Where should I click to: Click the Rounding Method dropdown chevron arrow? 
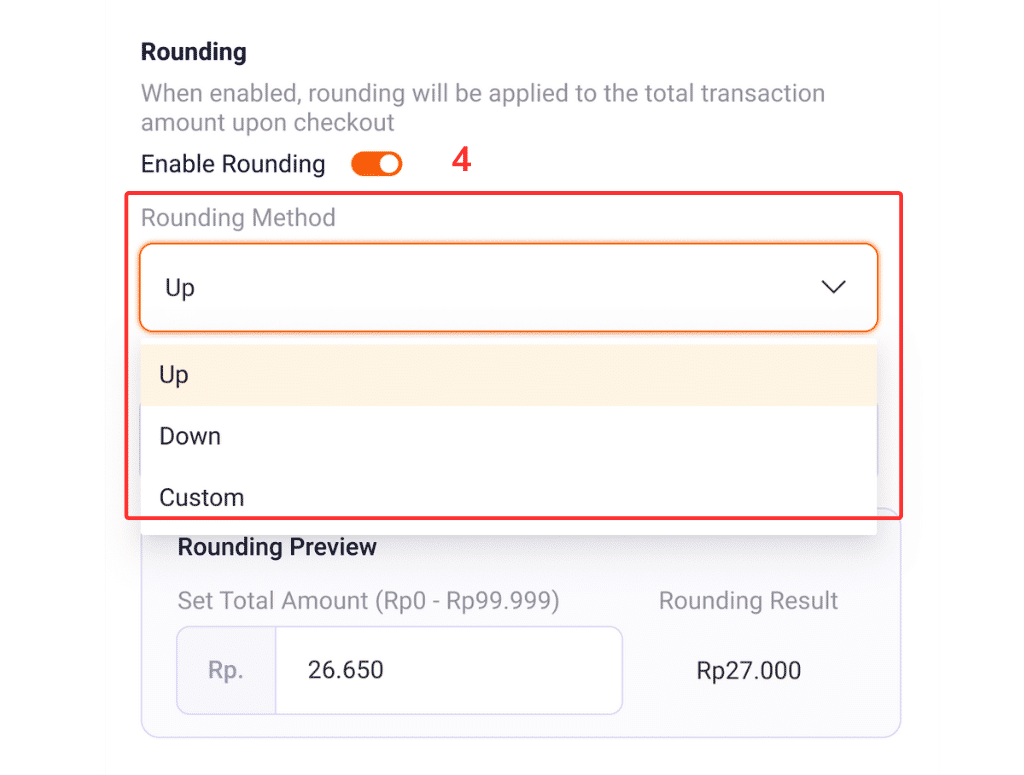tap(833, 287)
